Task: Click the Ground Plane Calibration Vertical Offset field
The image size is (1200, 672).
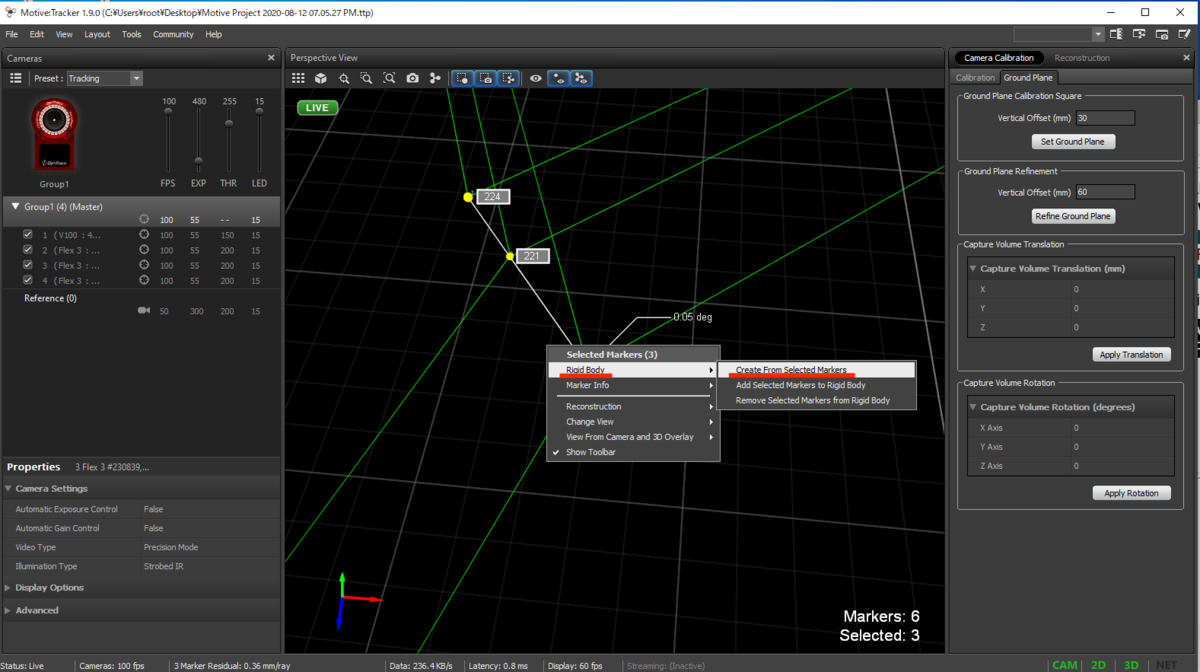Action: (1105, 118)
